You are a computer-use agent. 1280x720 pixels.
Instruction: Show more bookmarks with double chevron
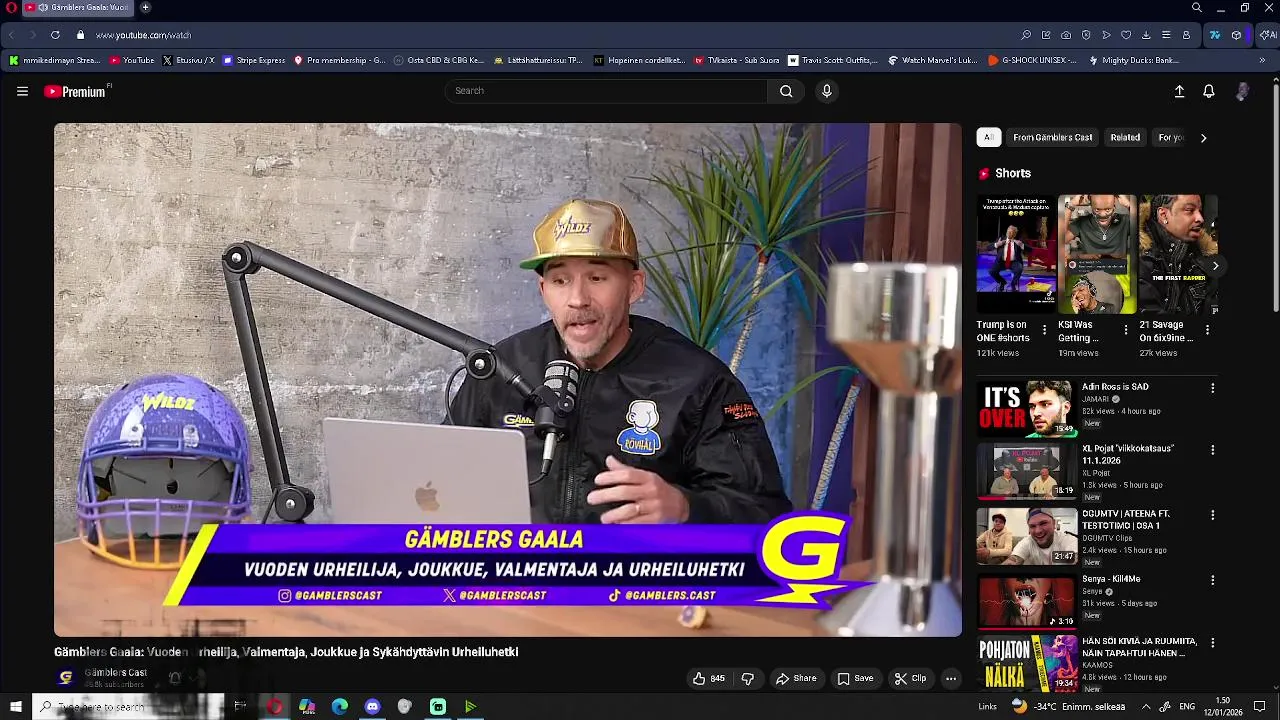point(1262,60)
